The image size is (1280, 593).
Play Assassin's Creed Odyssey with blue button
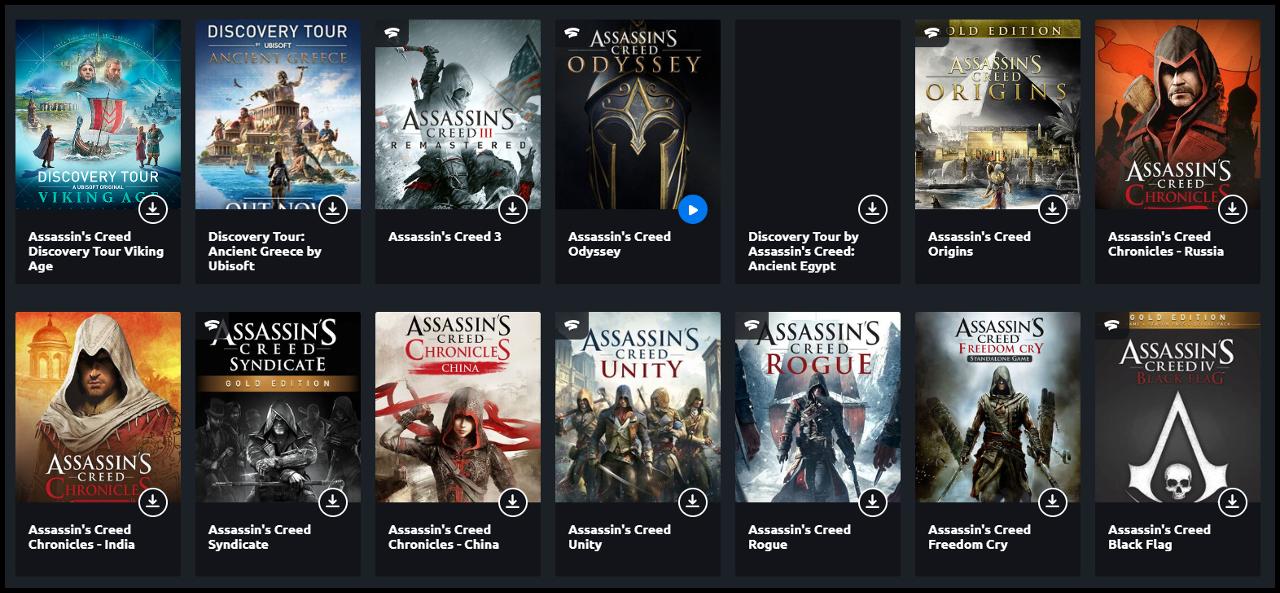tap(693, 209)
